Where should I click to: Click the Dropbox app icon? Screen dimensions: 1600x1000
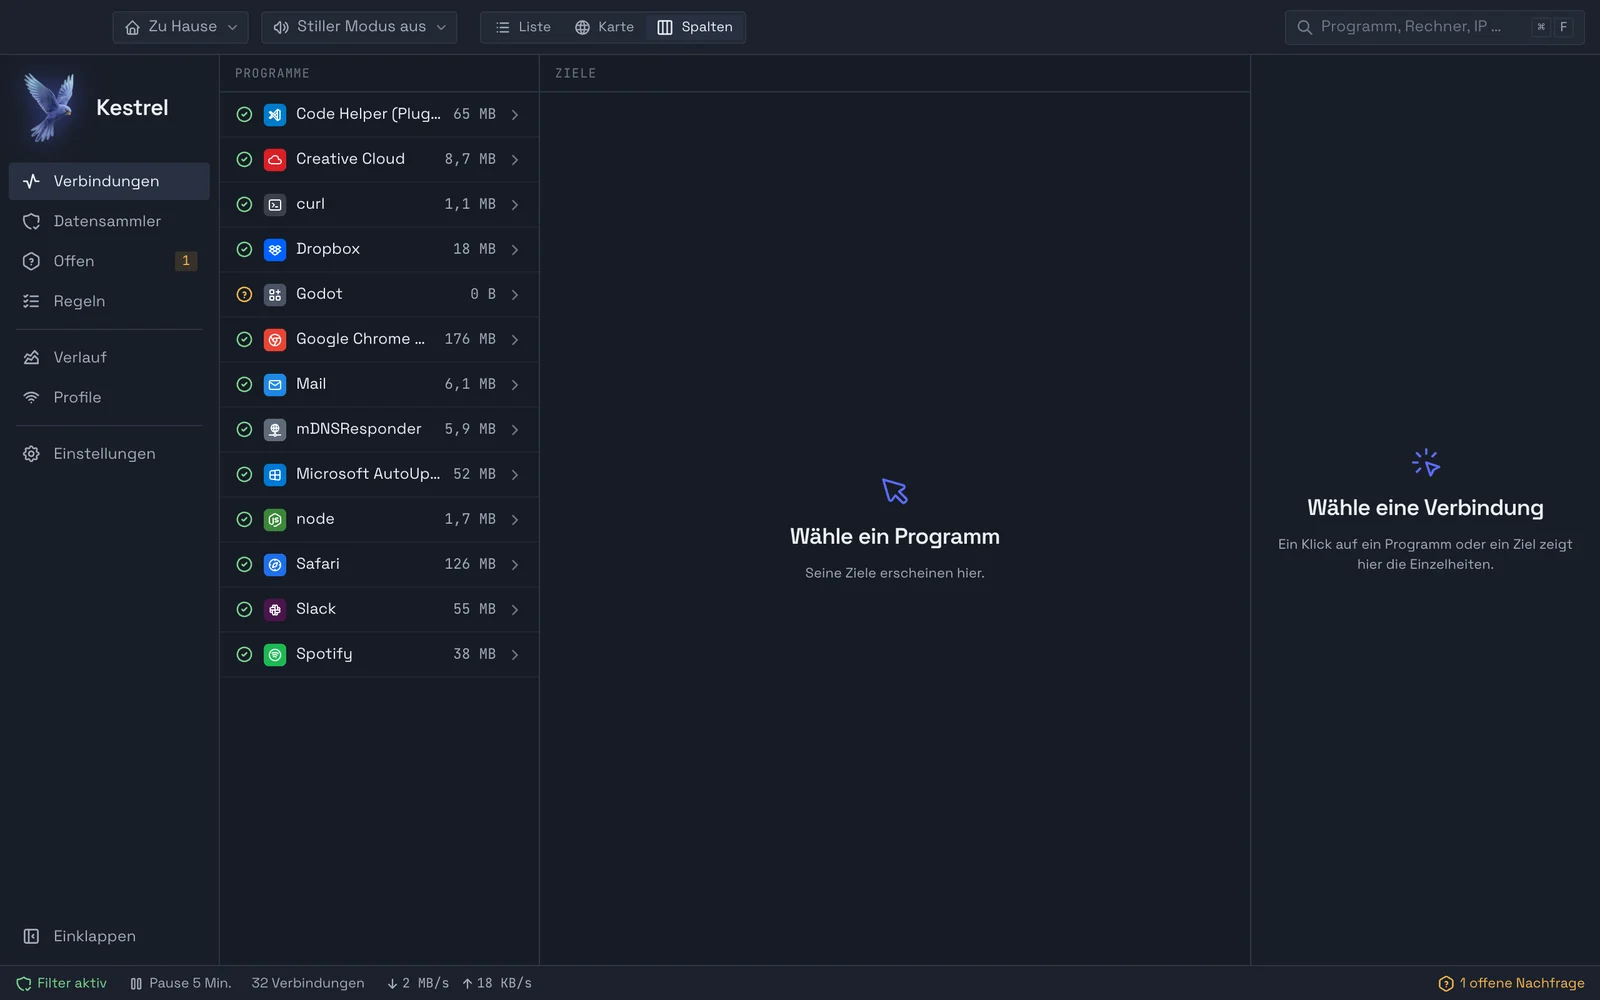coord(275,249)
